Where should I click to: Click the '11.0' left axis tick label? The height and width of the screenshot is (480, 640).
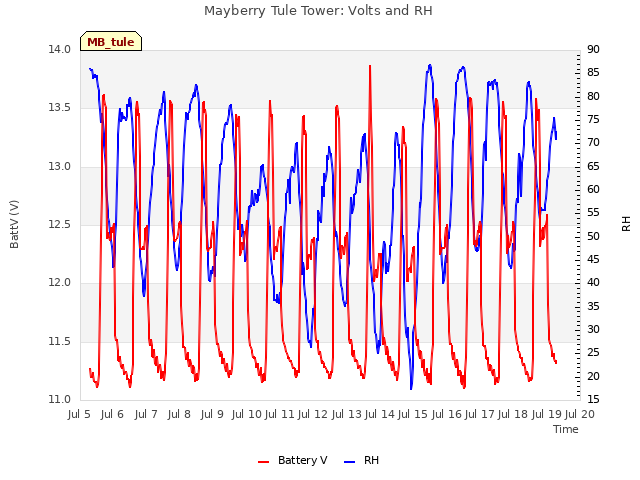(60, 399)
